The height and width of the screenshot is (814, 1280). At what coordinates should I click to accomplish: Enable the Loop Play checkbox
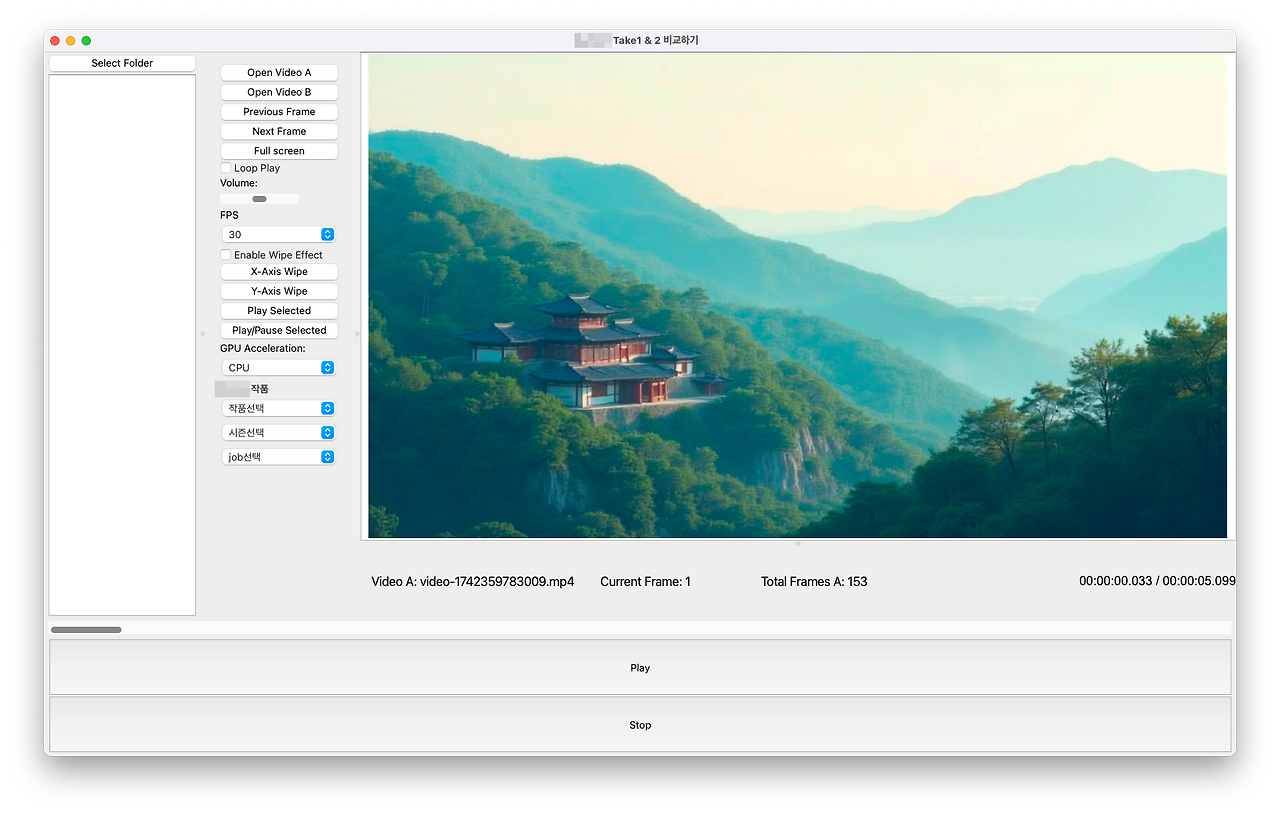(226, 168)
